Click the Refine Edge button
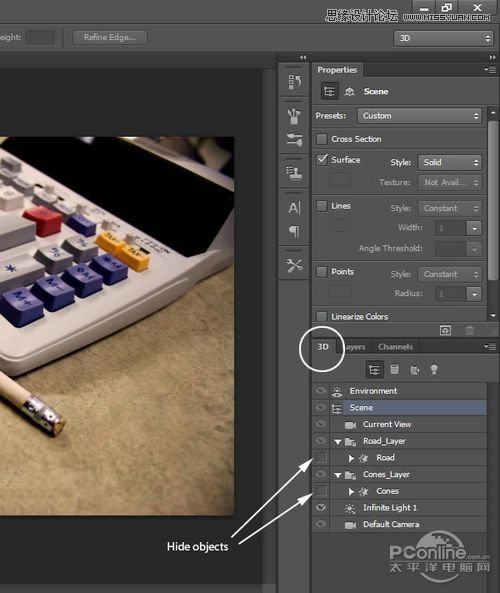500x593 pixels. (110, 37)
